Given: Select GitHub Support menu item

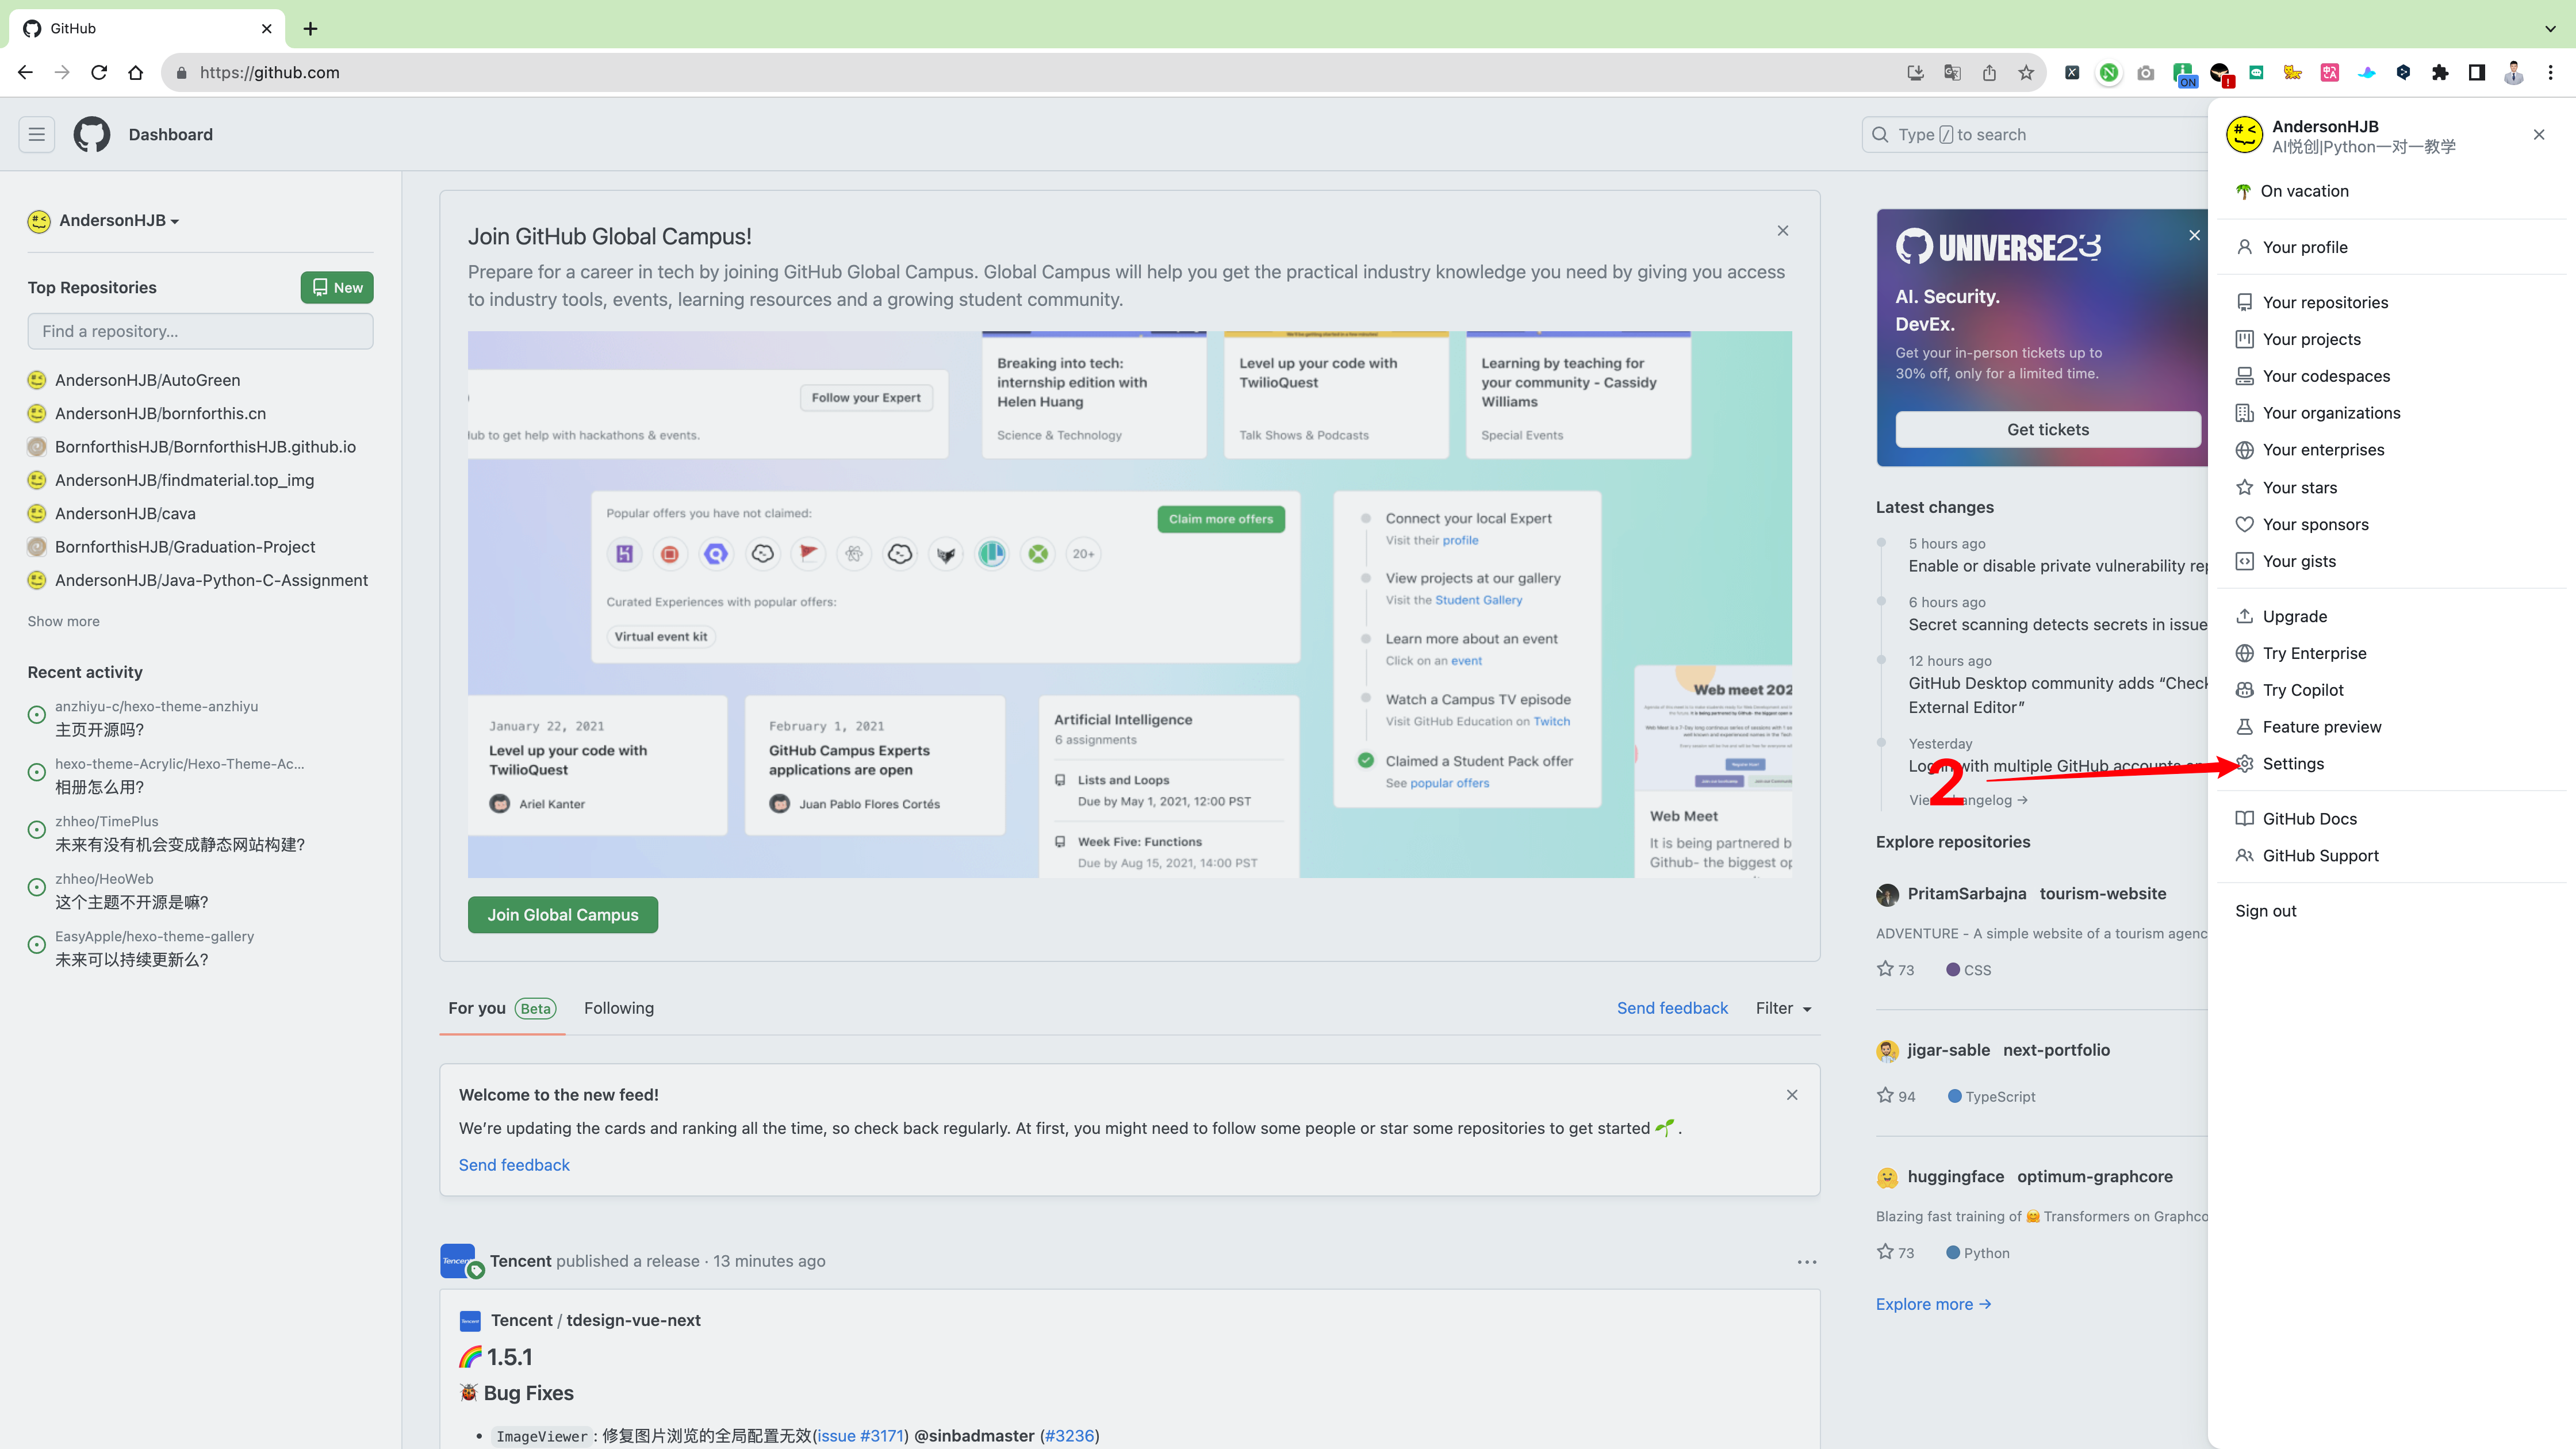Looking at the screenshot, I should click(2391, 856).
